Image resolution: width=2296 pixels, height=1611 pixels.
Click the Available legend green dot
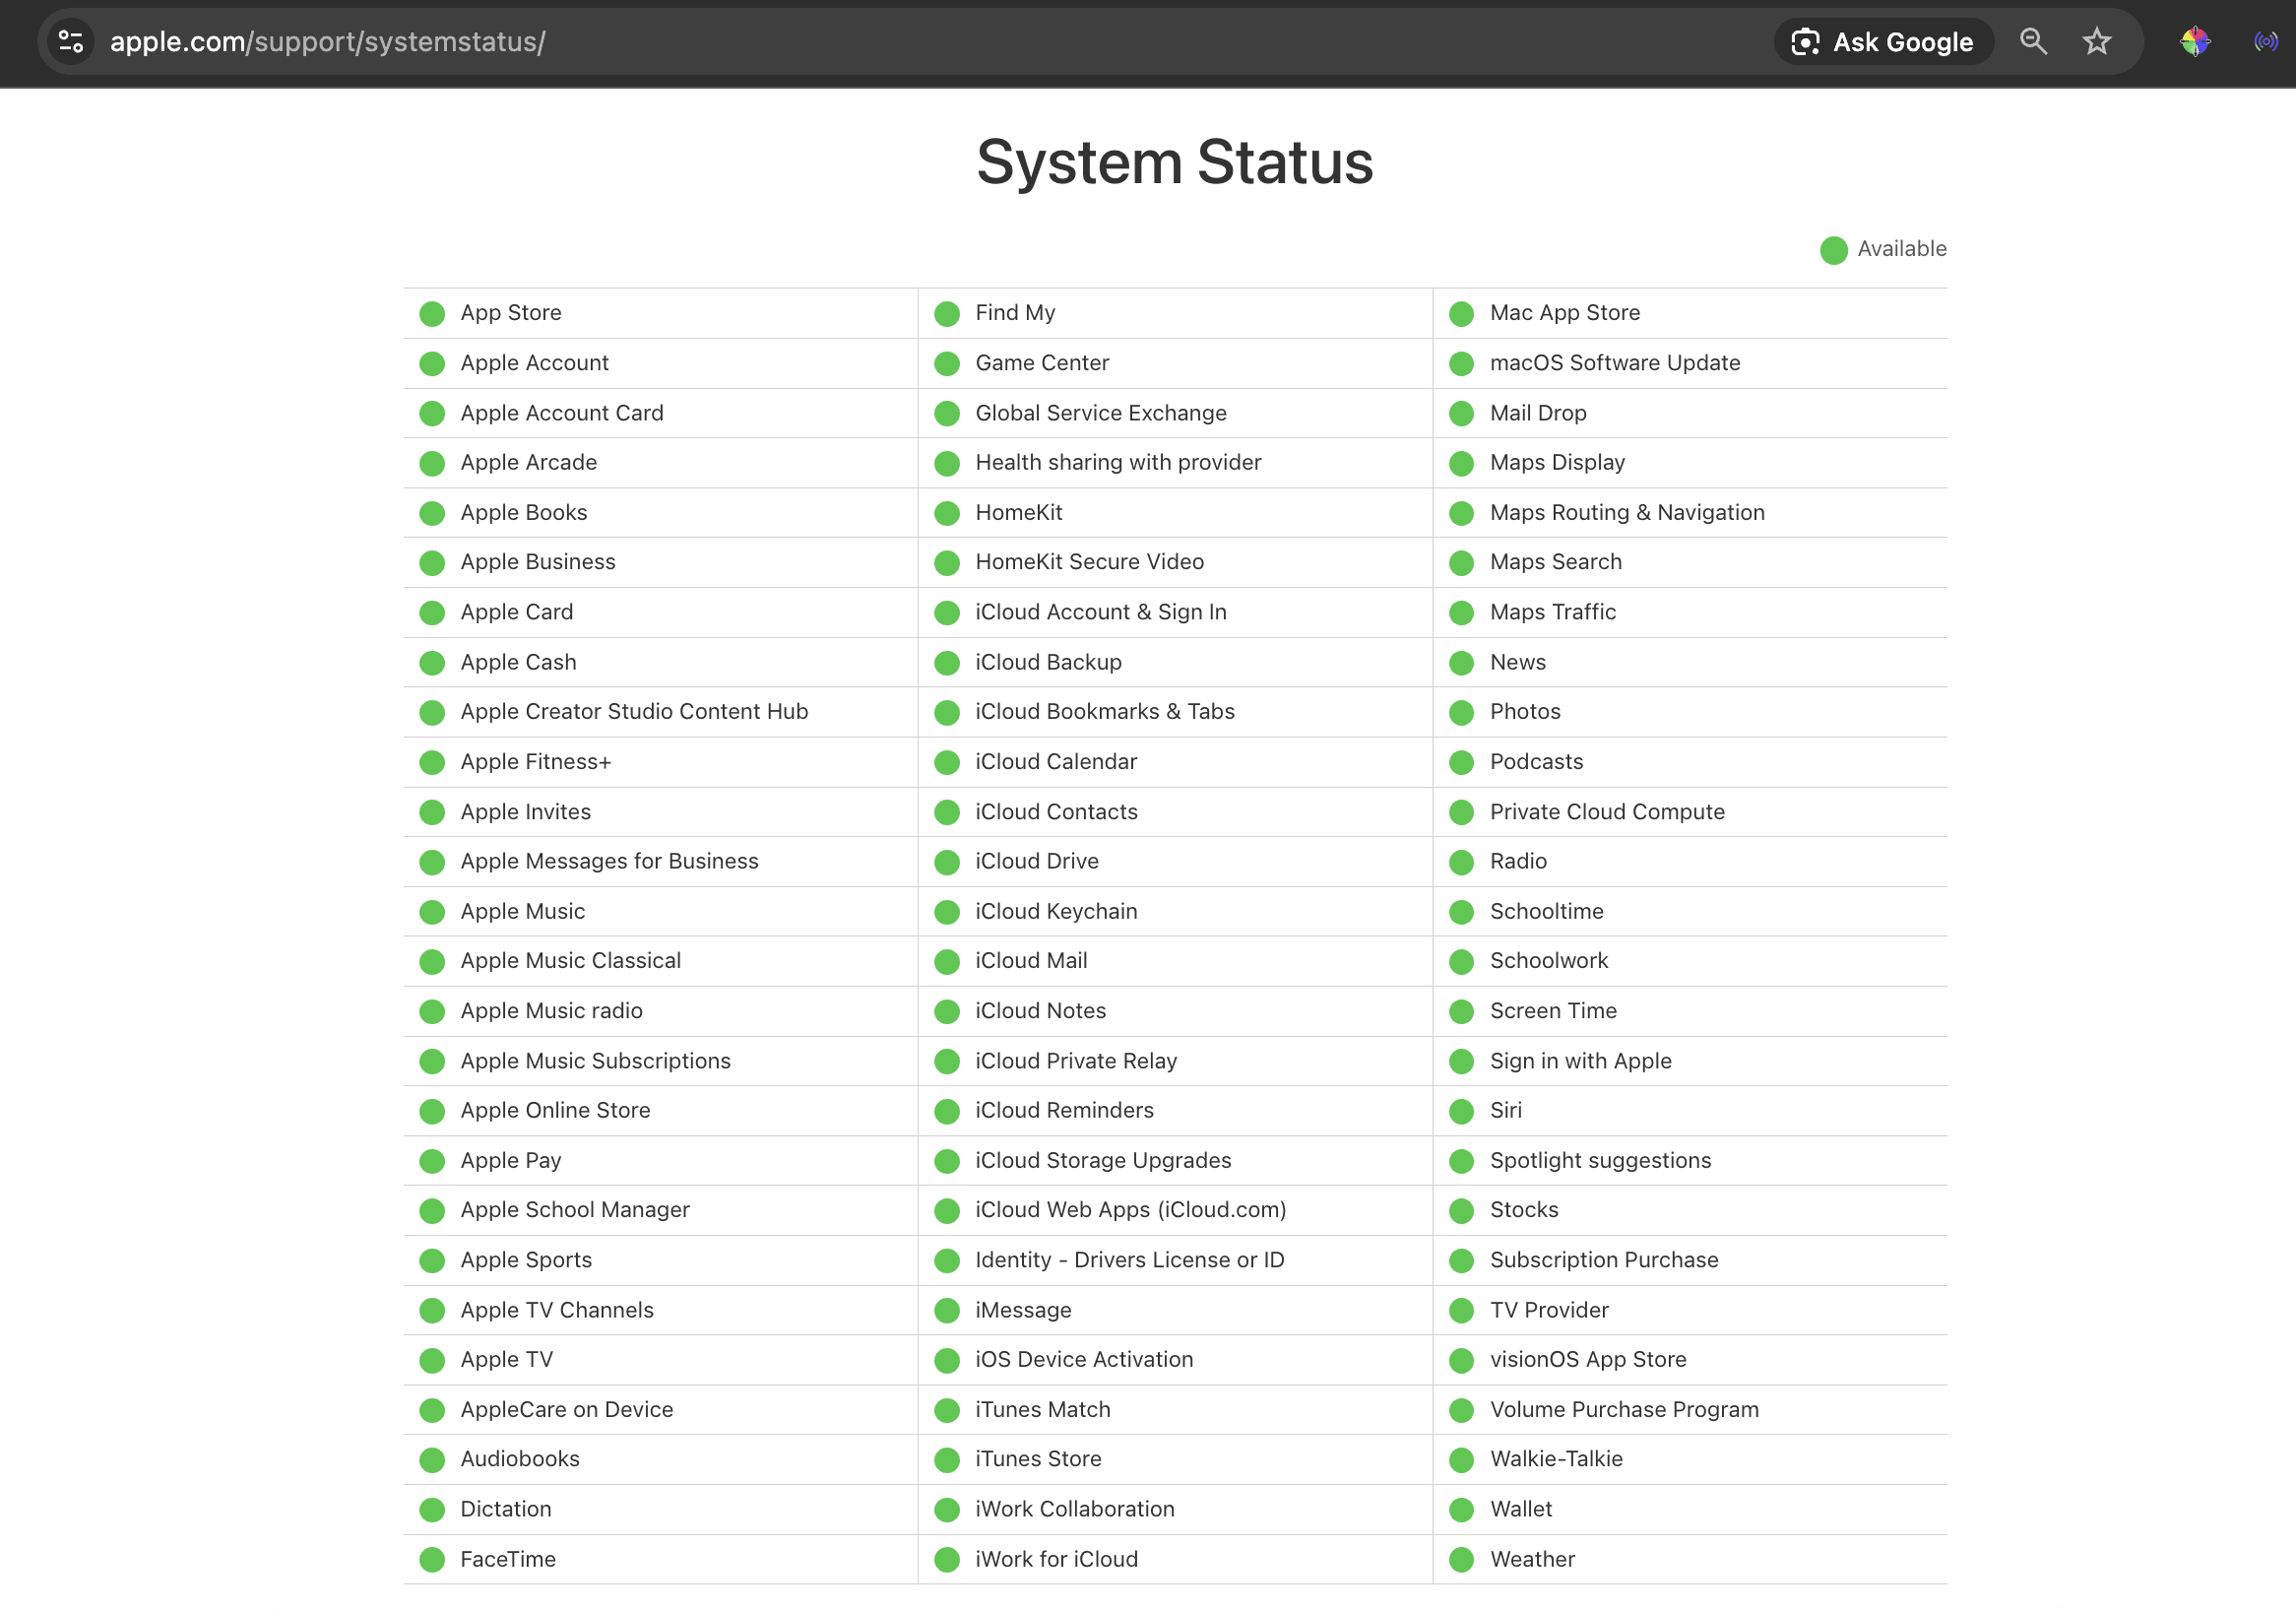[x=1834, y=250]
